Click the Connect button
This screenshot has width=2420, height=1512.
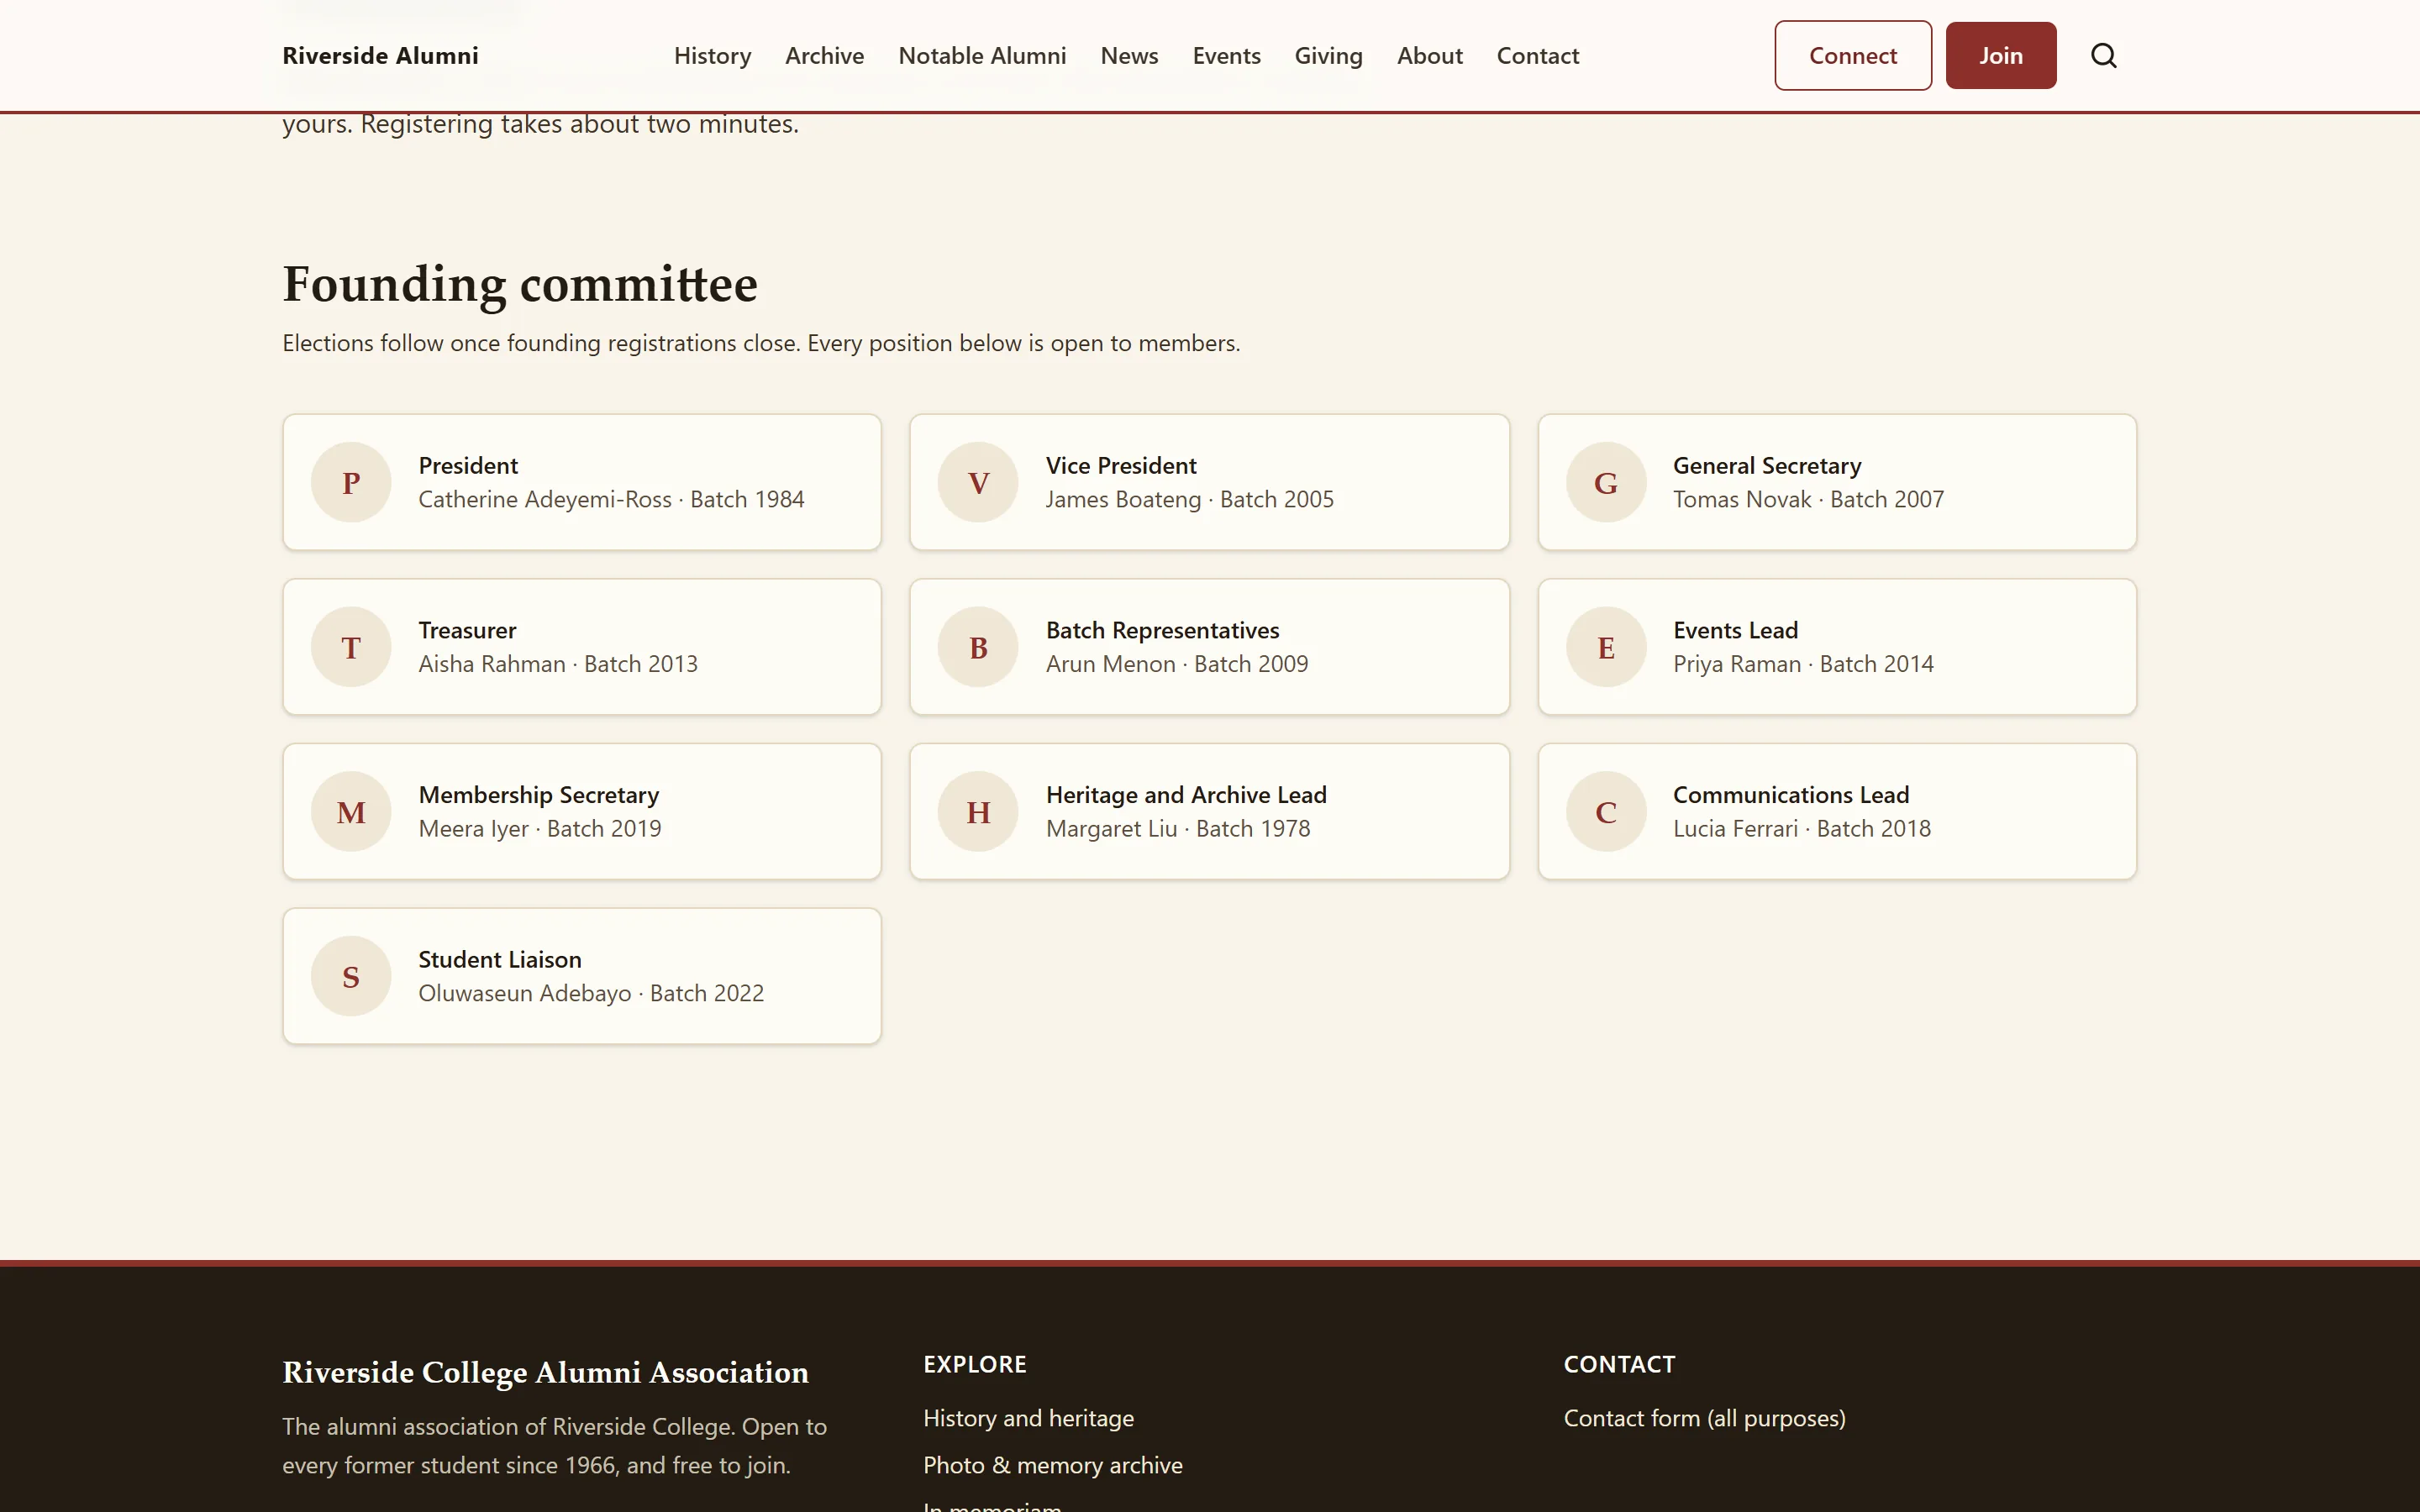coord(1853,55)
